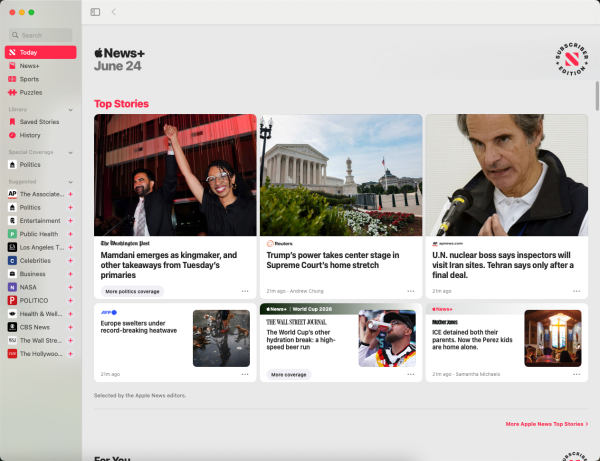Open the Mamdani kingmaker story photo
Screen dimensions: 600x461
(175, 175)
